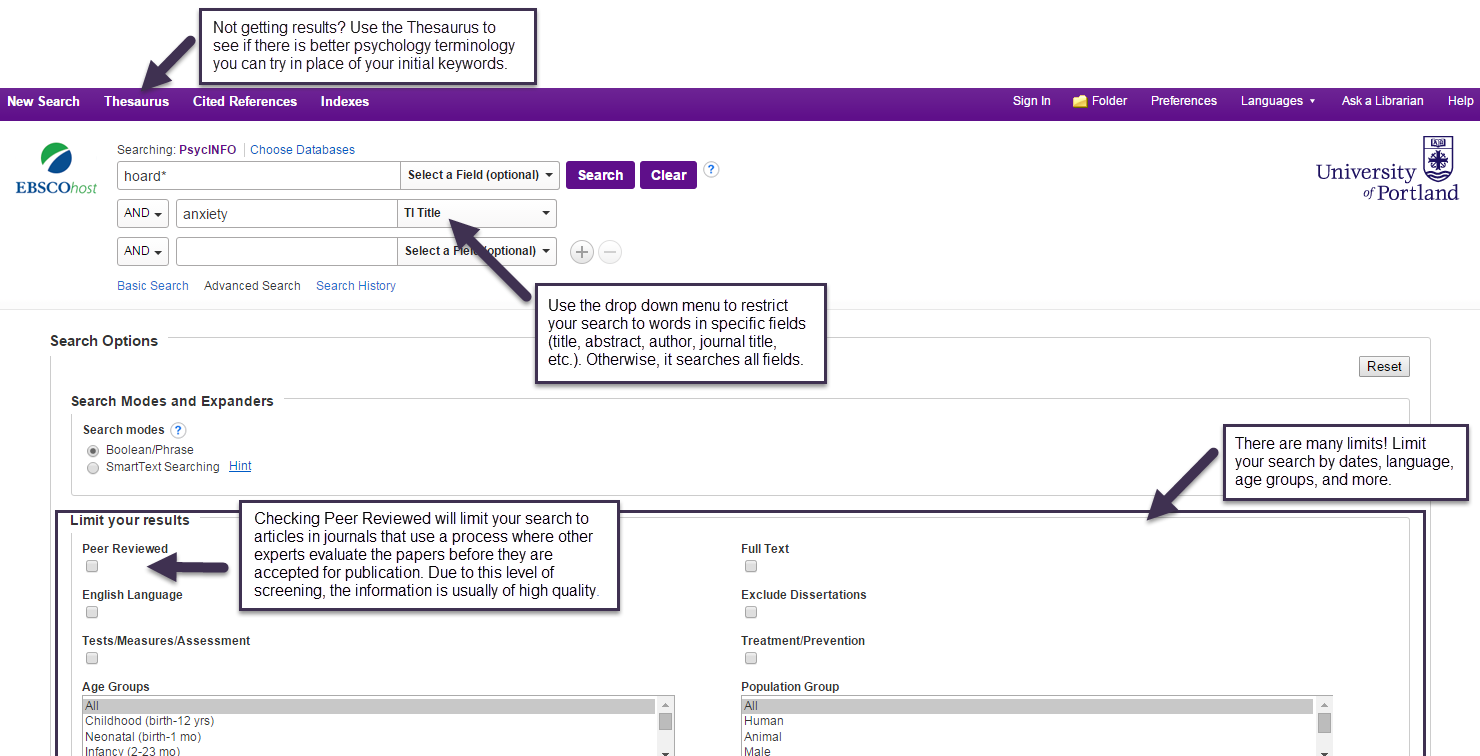1480x756 pixels.
Task: Open the Thesaurus menu item
Action: [136, 101]
